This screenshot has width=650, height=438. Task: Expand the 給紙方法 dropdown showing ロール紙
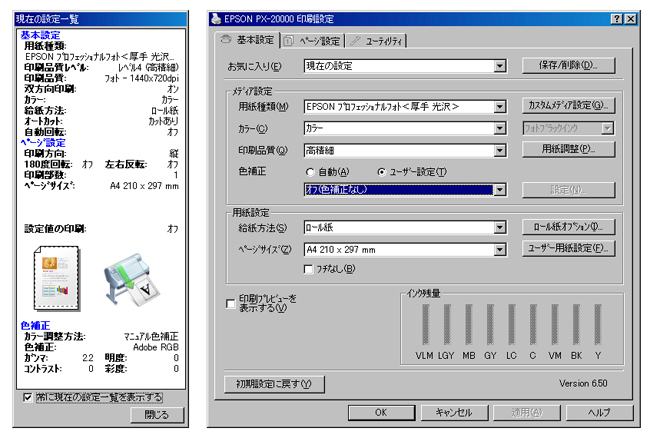(x=405, y=227)
